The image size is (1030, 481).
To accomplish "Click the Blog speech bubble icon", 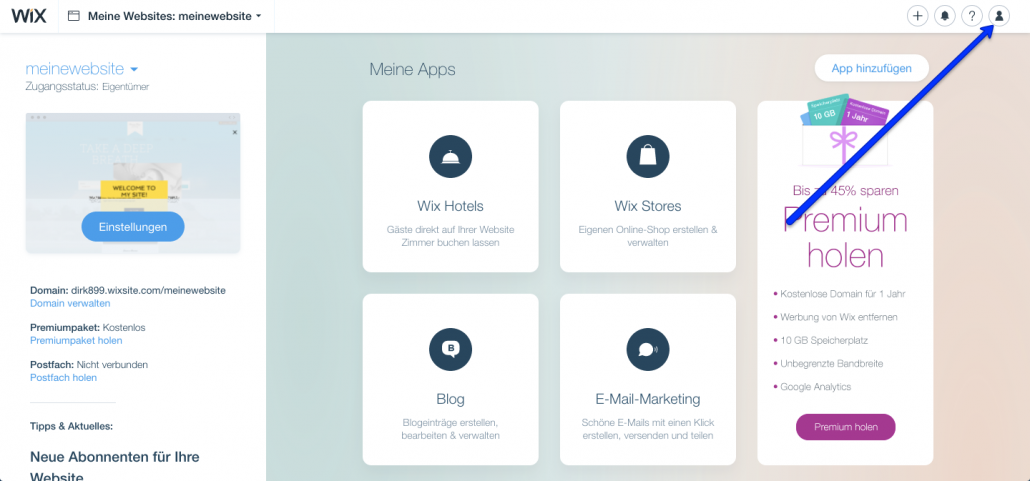I will point(450,350).
